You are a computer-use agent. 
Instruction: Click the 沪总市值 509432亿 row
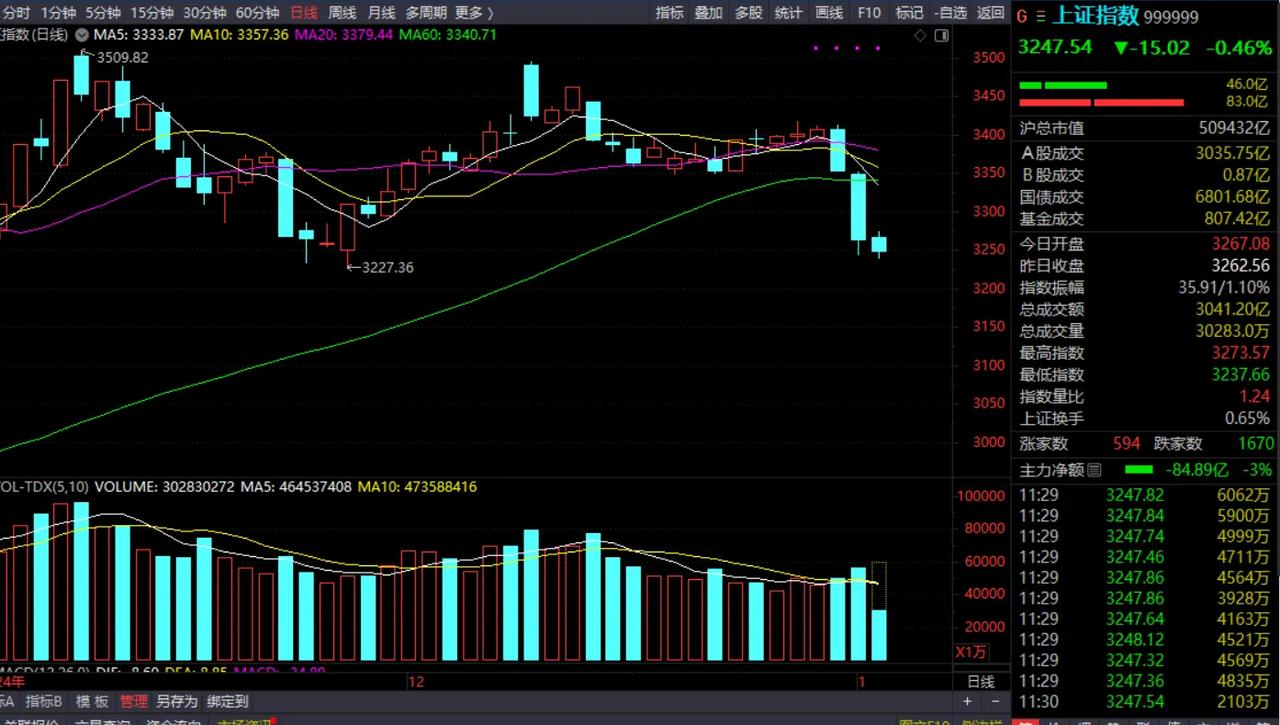pos(1145,128)
